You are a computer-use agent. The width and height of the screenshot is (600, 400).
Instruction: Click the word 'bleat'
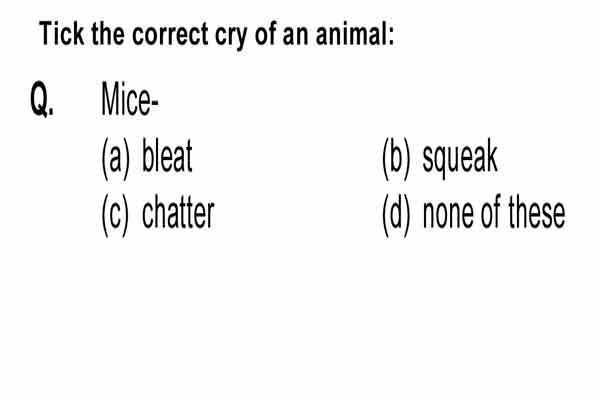pyautogui.click(x=167, y=156)
